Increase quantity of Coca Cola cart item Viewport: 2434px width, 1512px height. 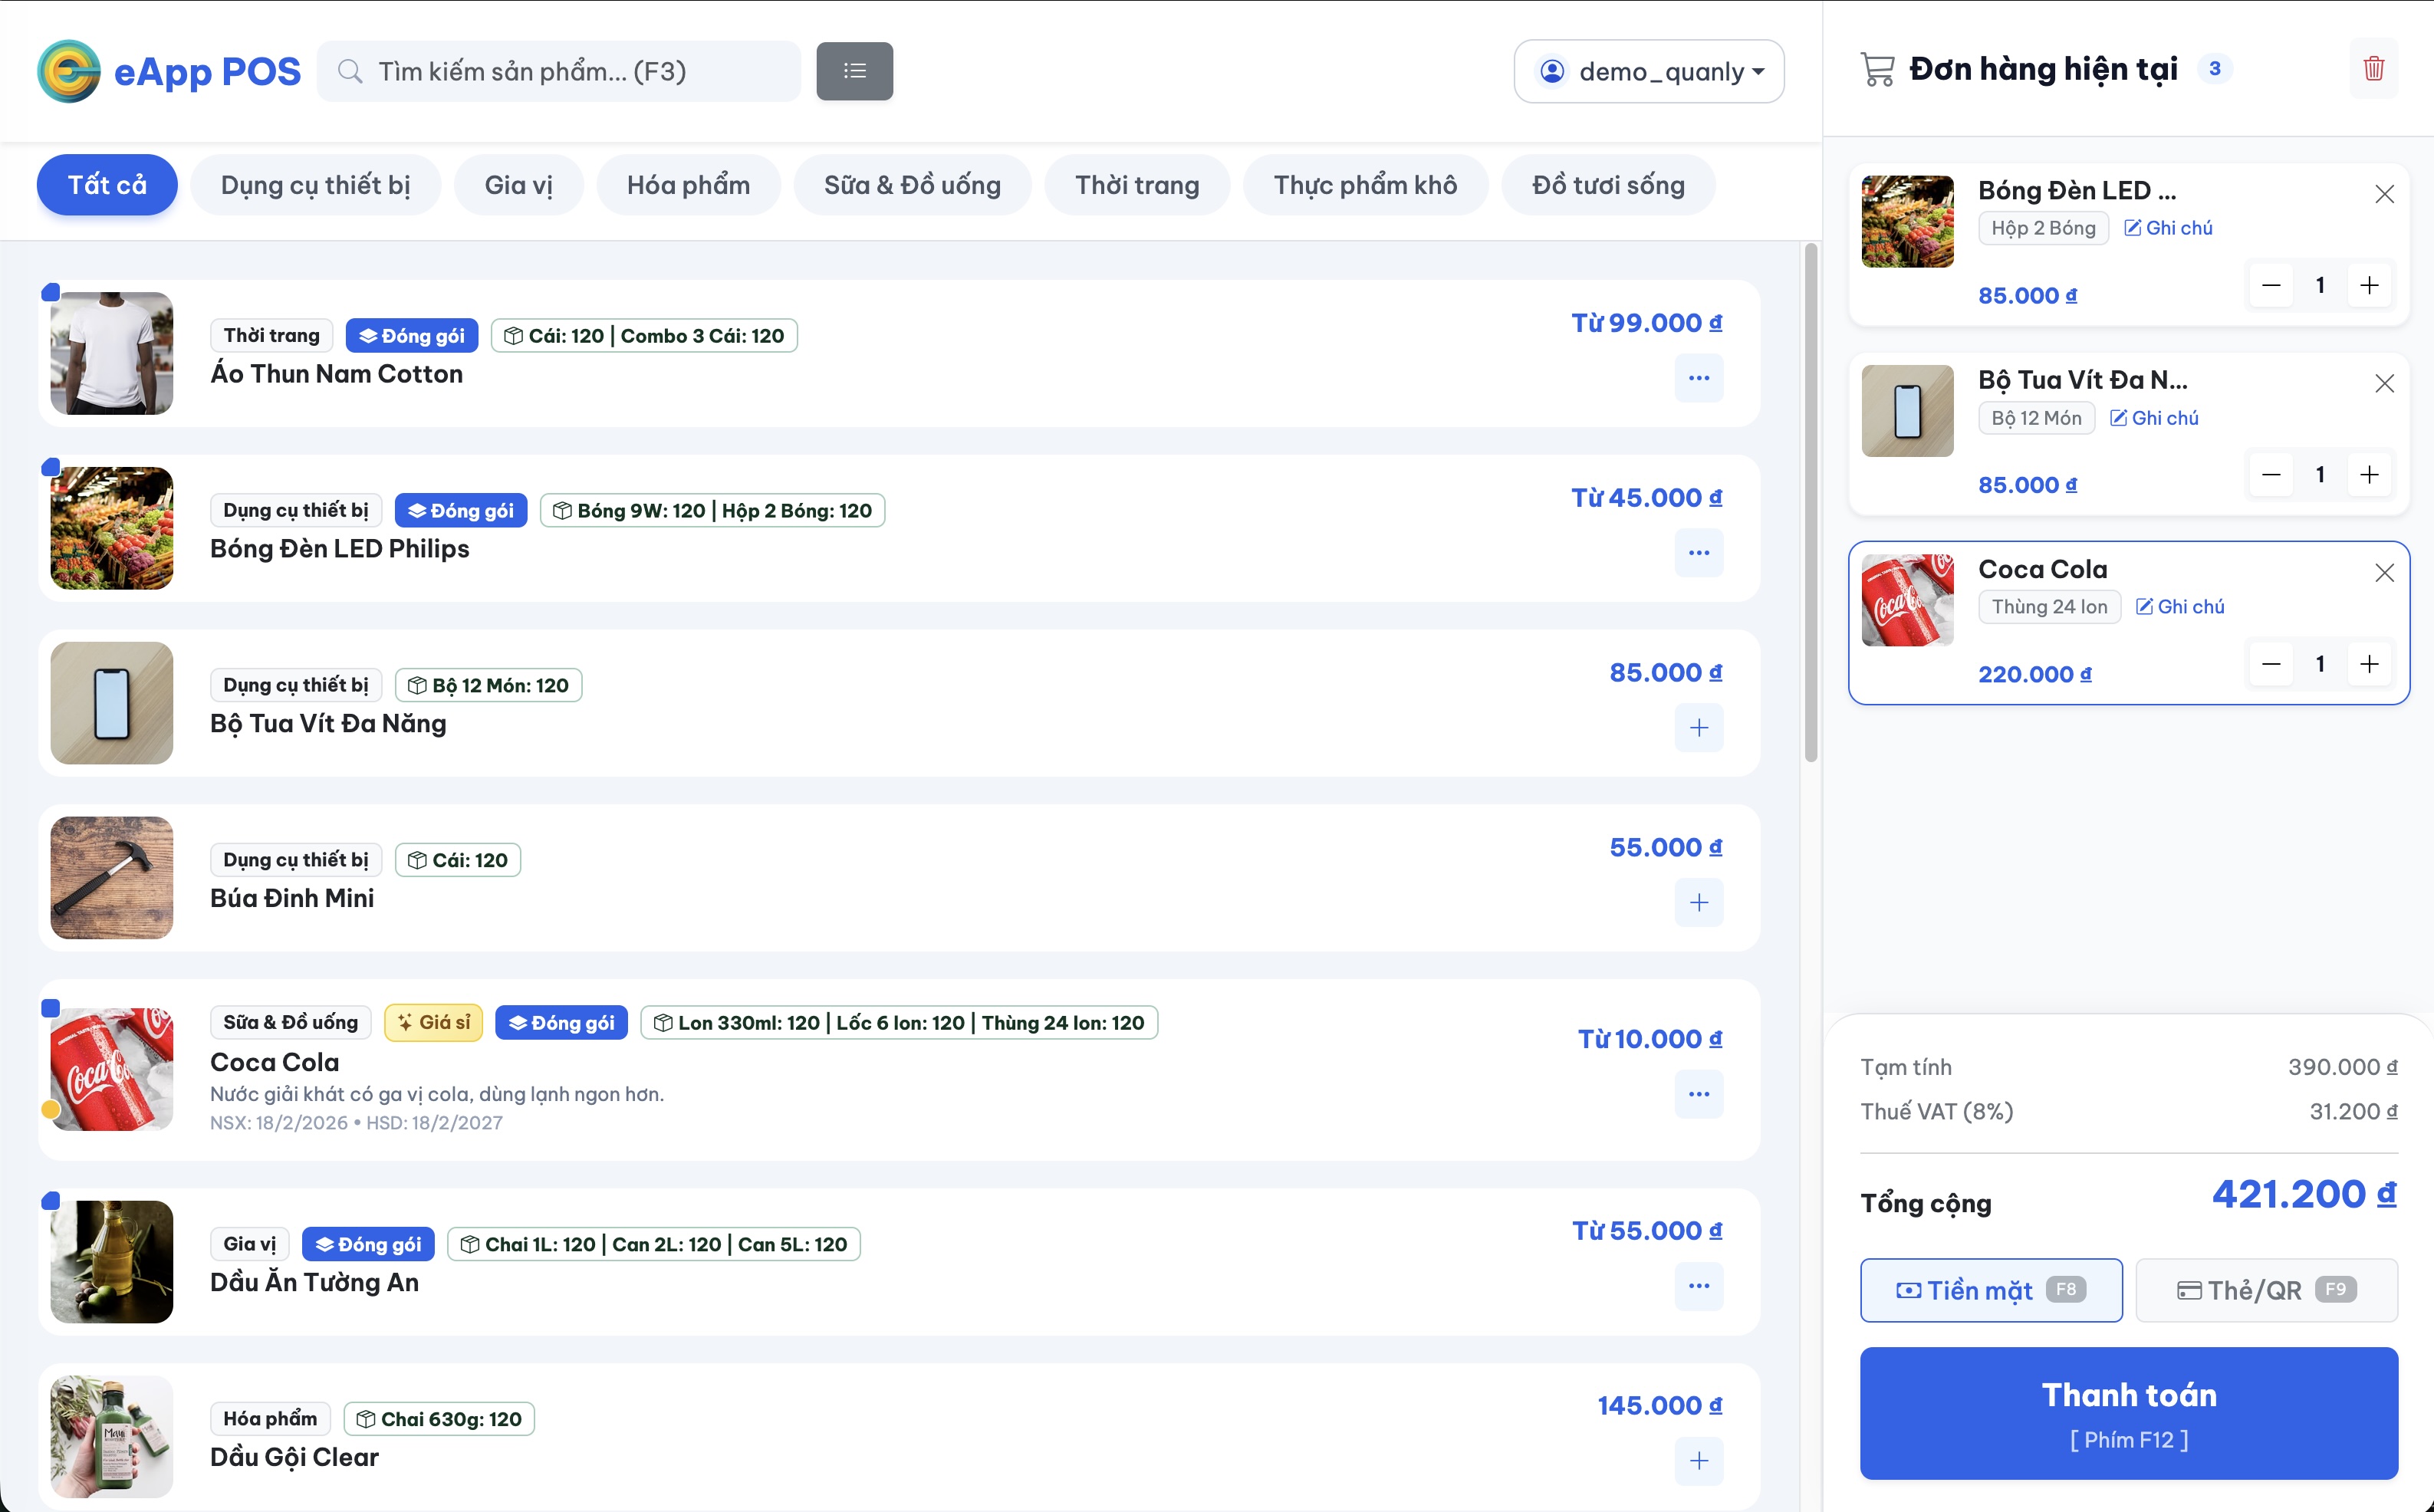coord(2369,663)
